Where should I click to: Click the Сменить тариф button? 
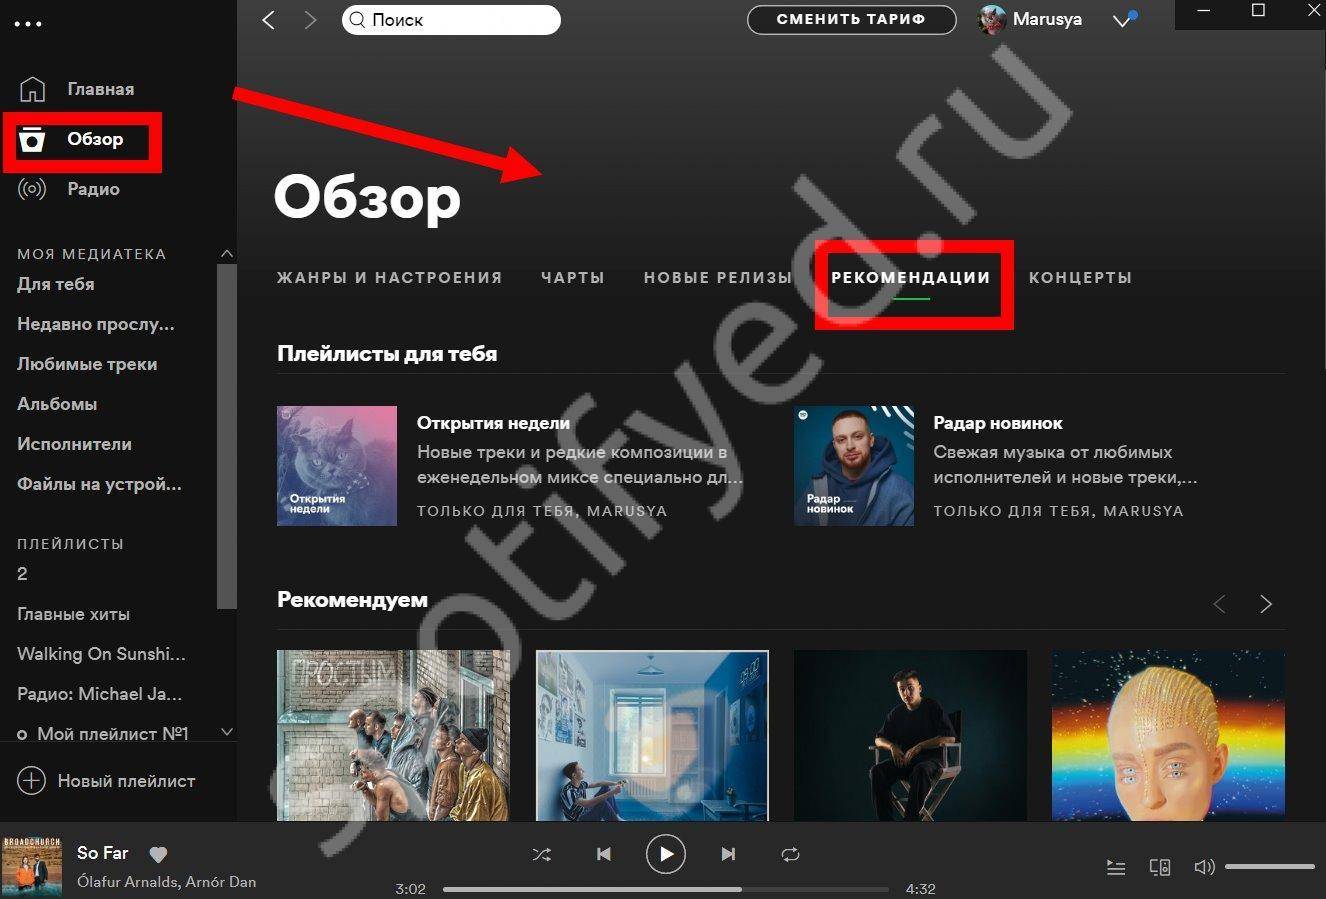[851, 19]
